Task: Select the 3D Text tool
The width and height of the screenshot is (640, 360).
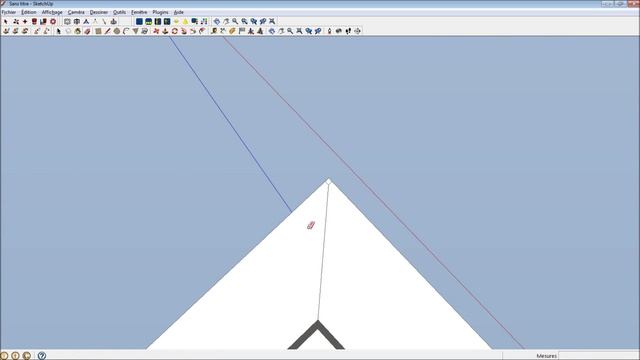Action: (260, 31)
